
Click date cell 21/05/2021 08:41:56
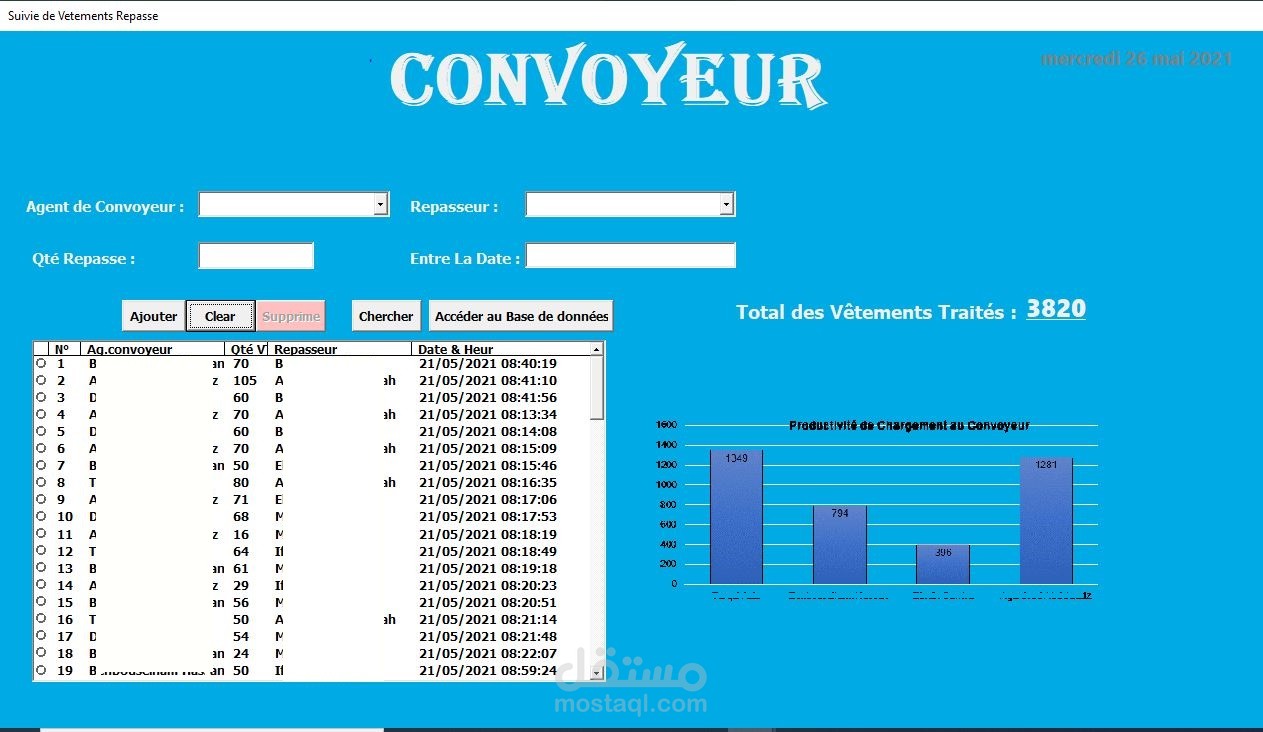(488, 398)
